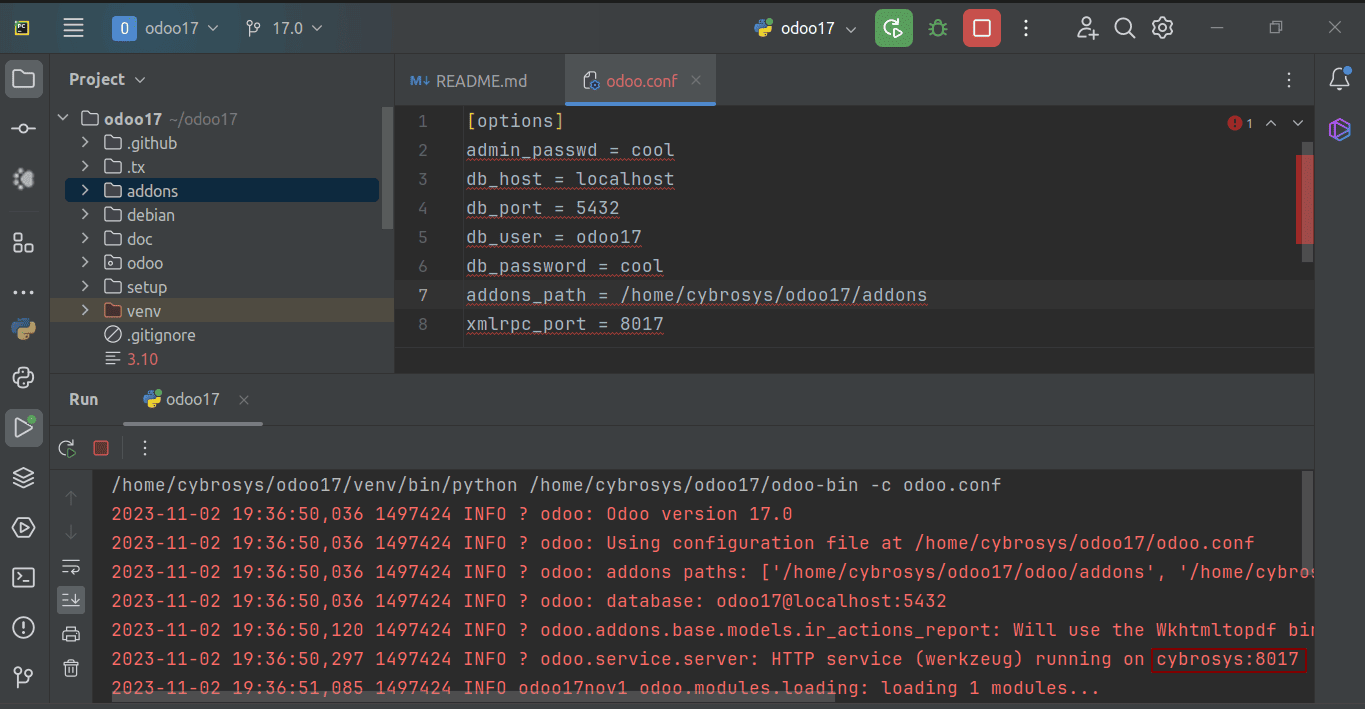Open the branch dropdown labeled 17.0
Screen dimensions: 1365x709
pyautogui.click(x=284, y=28)
